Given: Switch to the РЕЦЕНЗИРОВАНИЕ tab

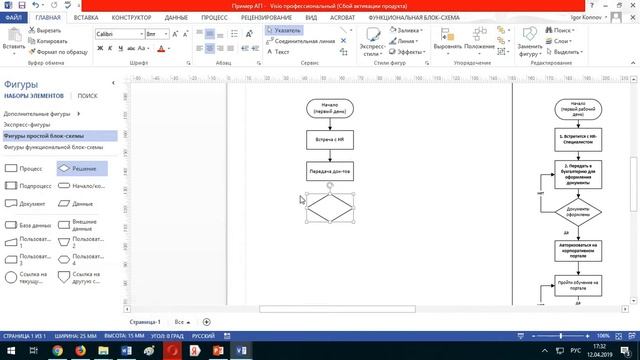Looking at the screenshot, I should coord(266,18).
